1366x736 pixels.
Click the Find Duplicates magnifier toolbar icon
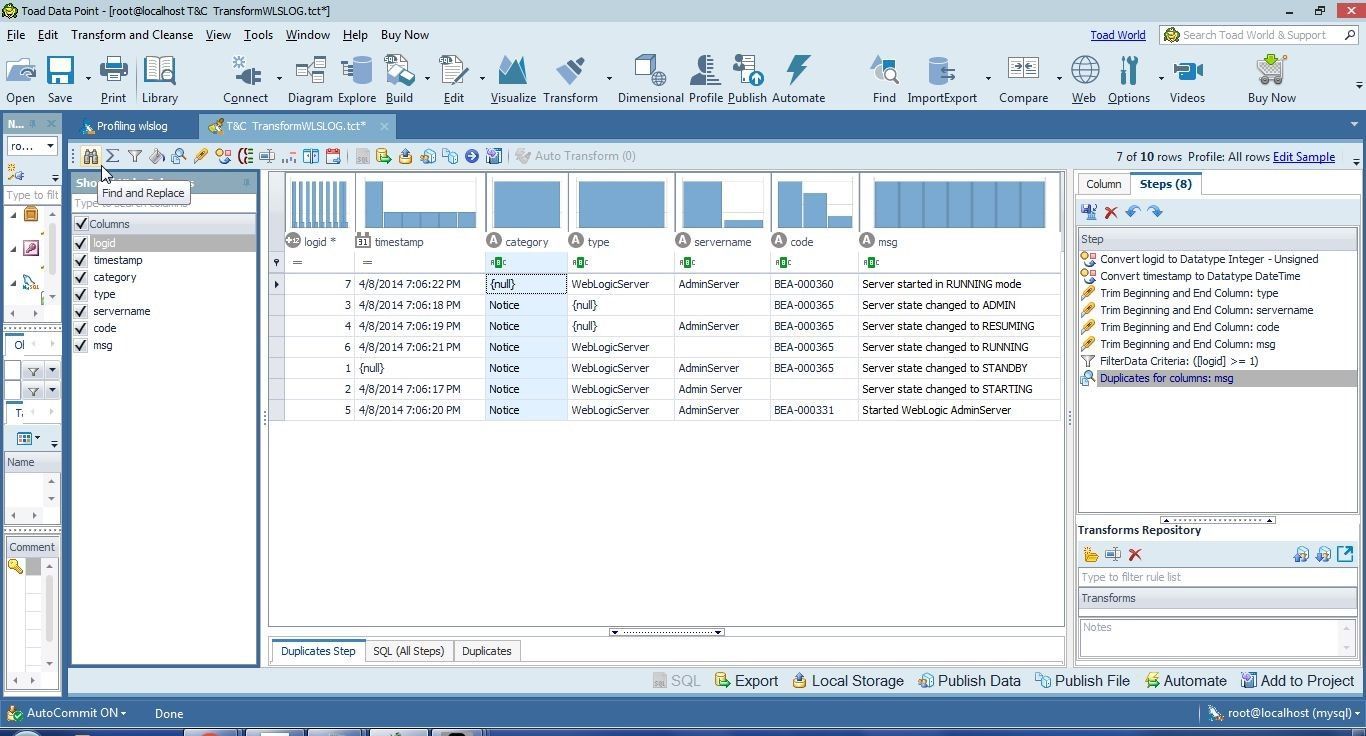coord(179,156)
